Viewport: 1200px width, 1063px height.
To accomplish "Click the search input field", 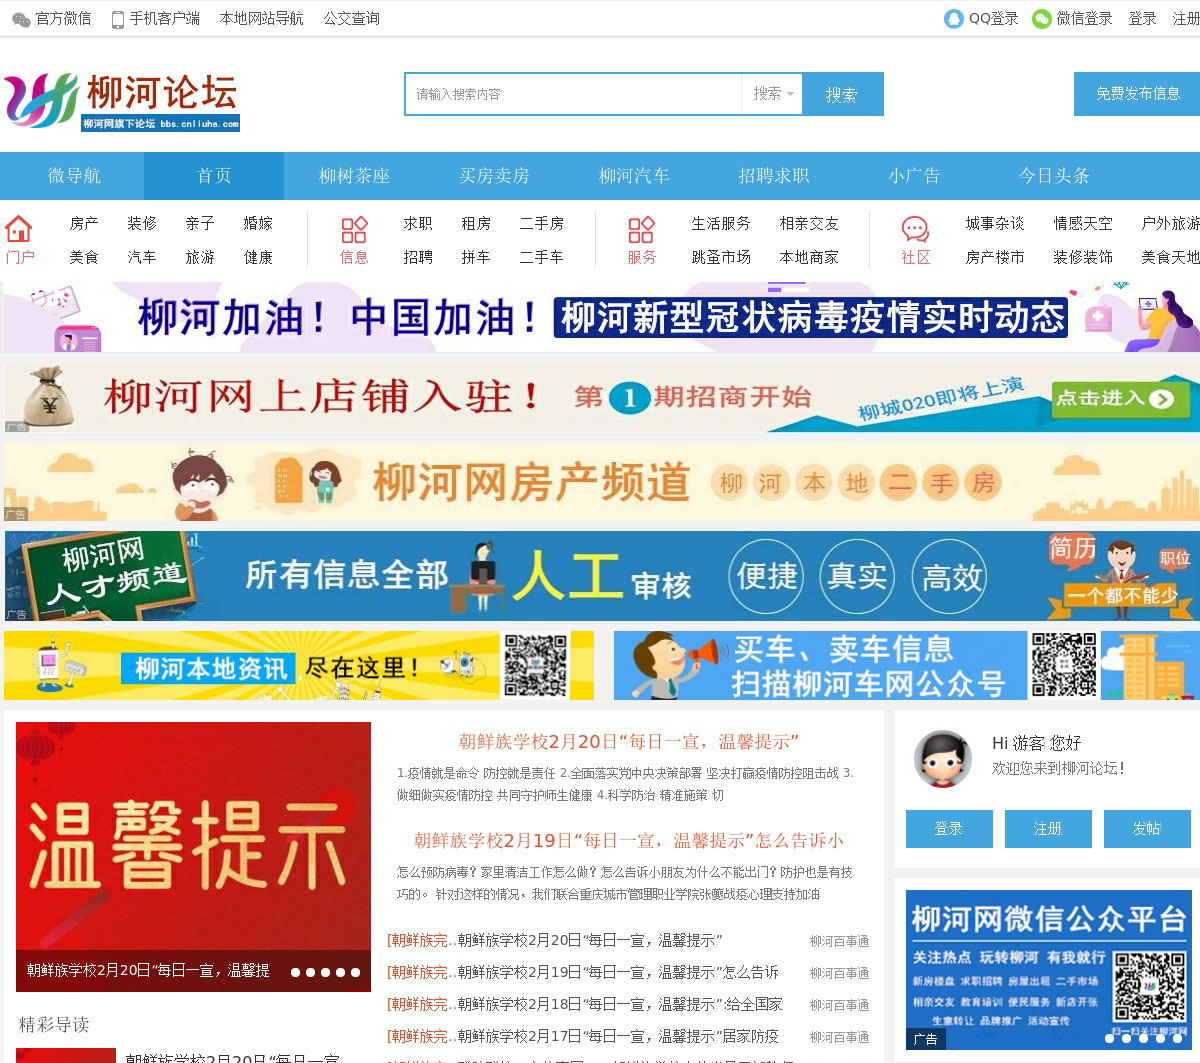I will (x=573, y=94).
